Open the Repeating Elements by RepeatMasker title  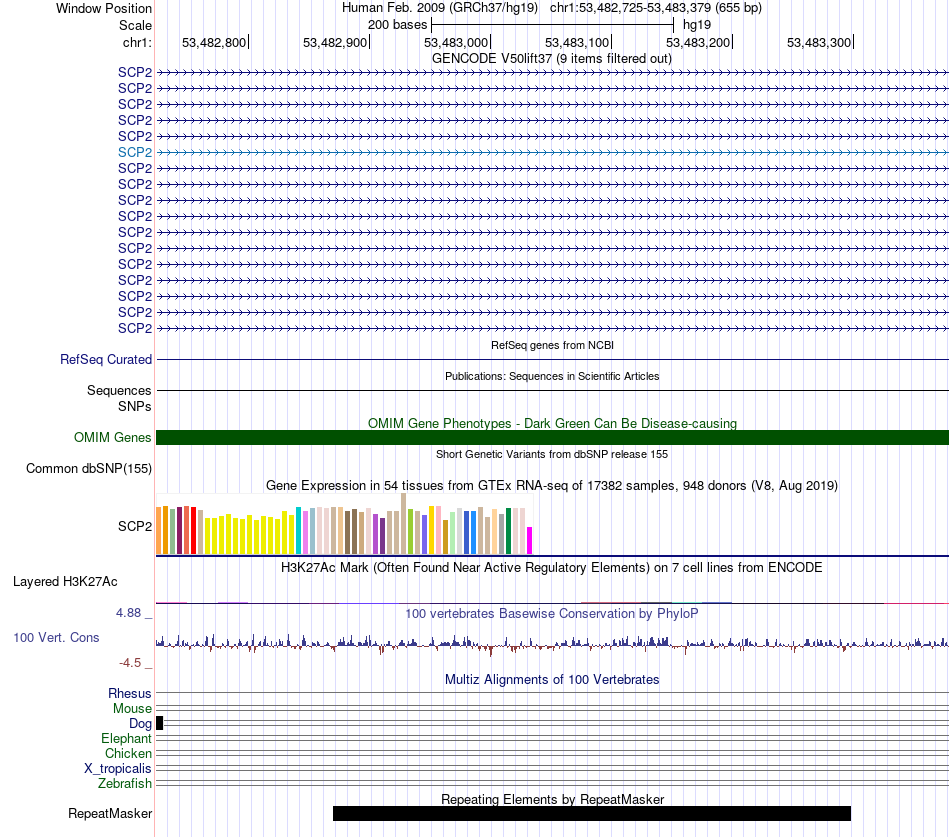click(552, 799)
